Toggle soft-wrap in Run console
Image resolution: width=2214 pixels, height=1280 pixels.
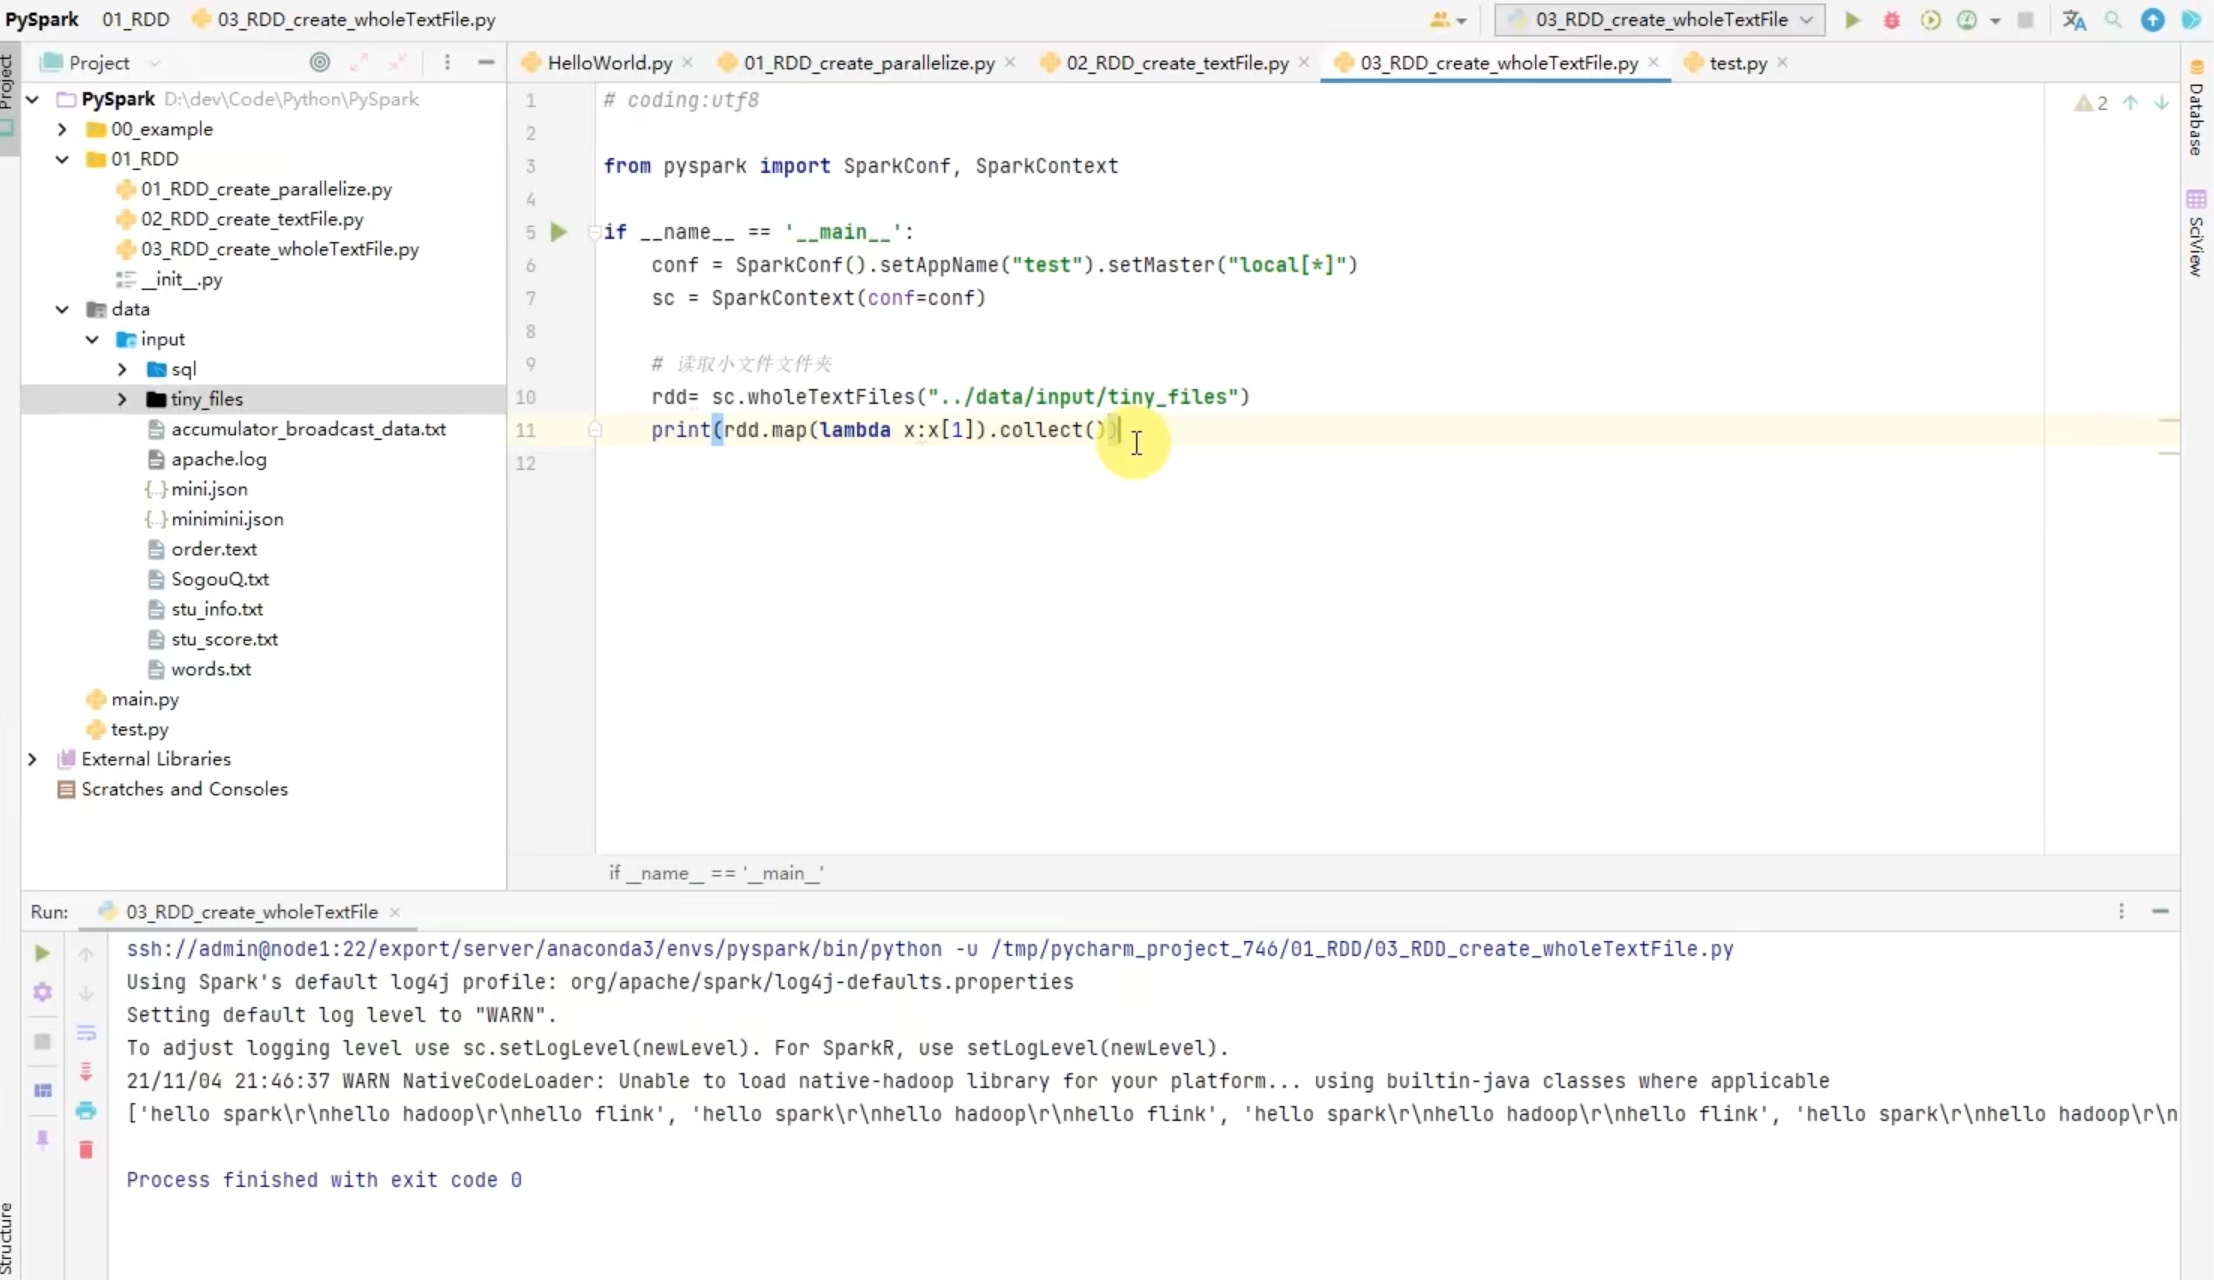(86, 1033)
